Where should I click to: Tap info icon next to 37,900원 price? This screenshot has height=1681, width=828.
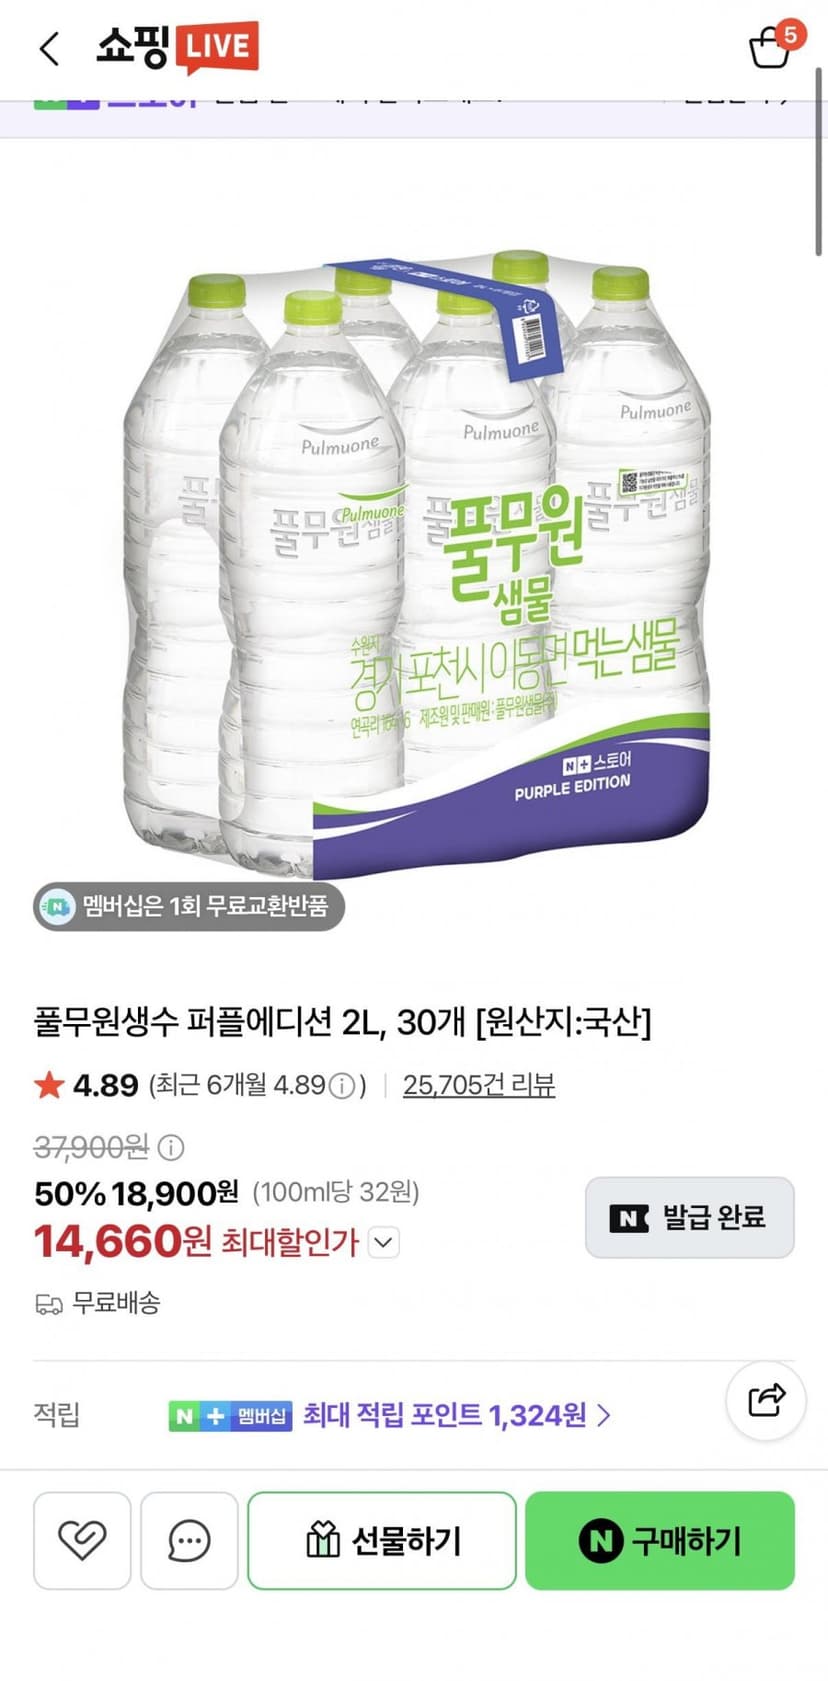click(171, 1147)
